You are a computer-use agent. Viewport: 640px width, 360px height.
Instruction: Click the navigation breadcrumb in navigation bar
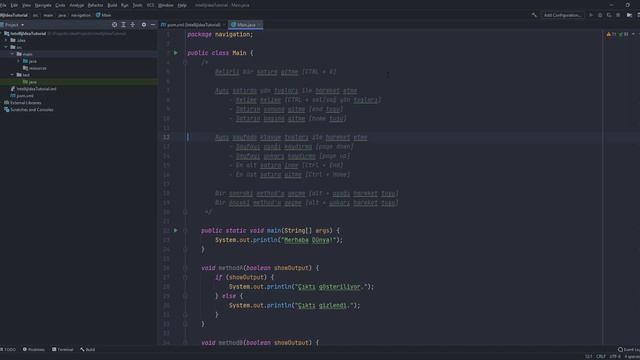coord(80,15)
